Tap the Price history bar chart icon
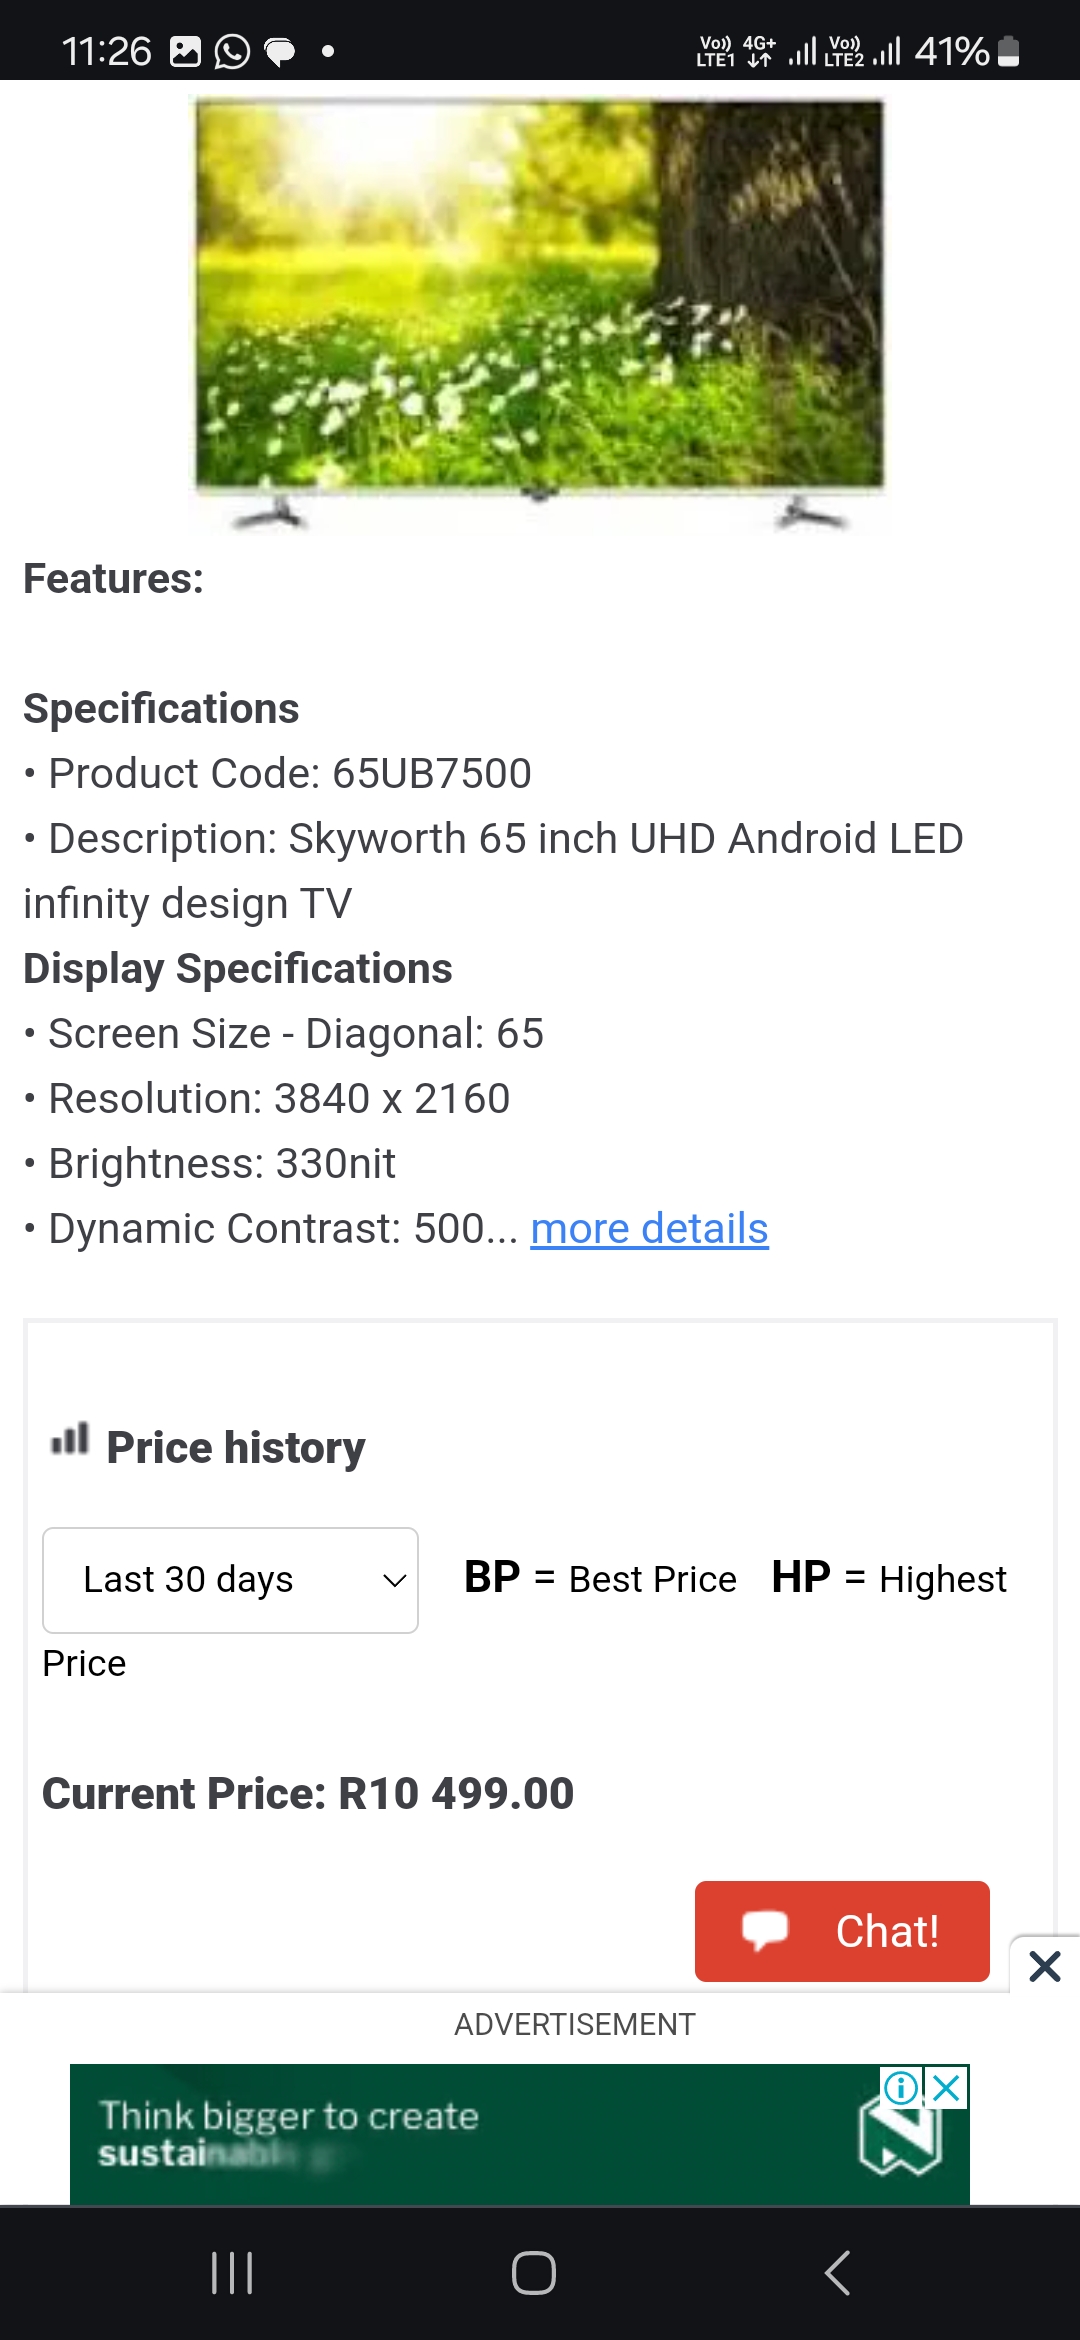 click(x=70, y=1440)
